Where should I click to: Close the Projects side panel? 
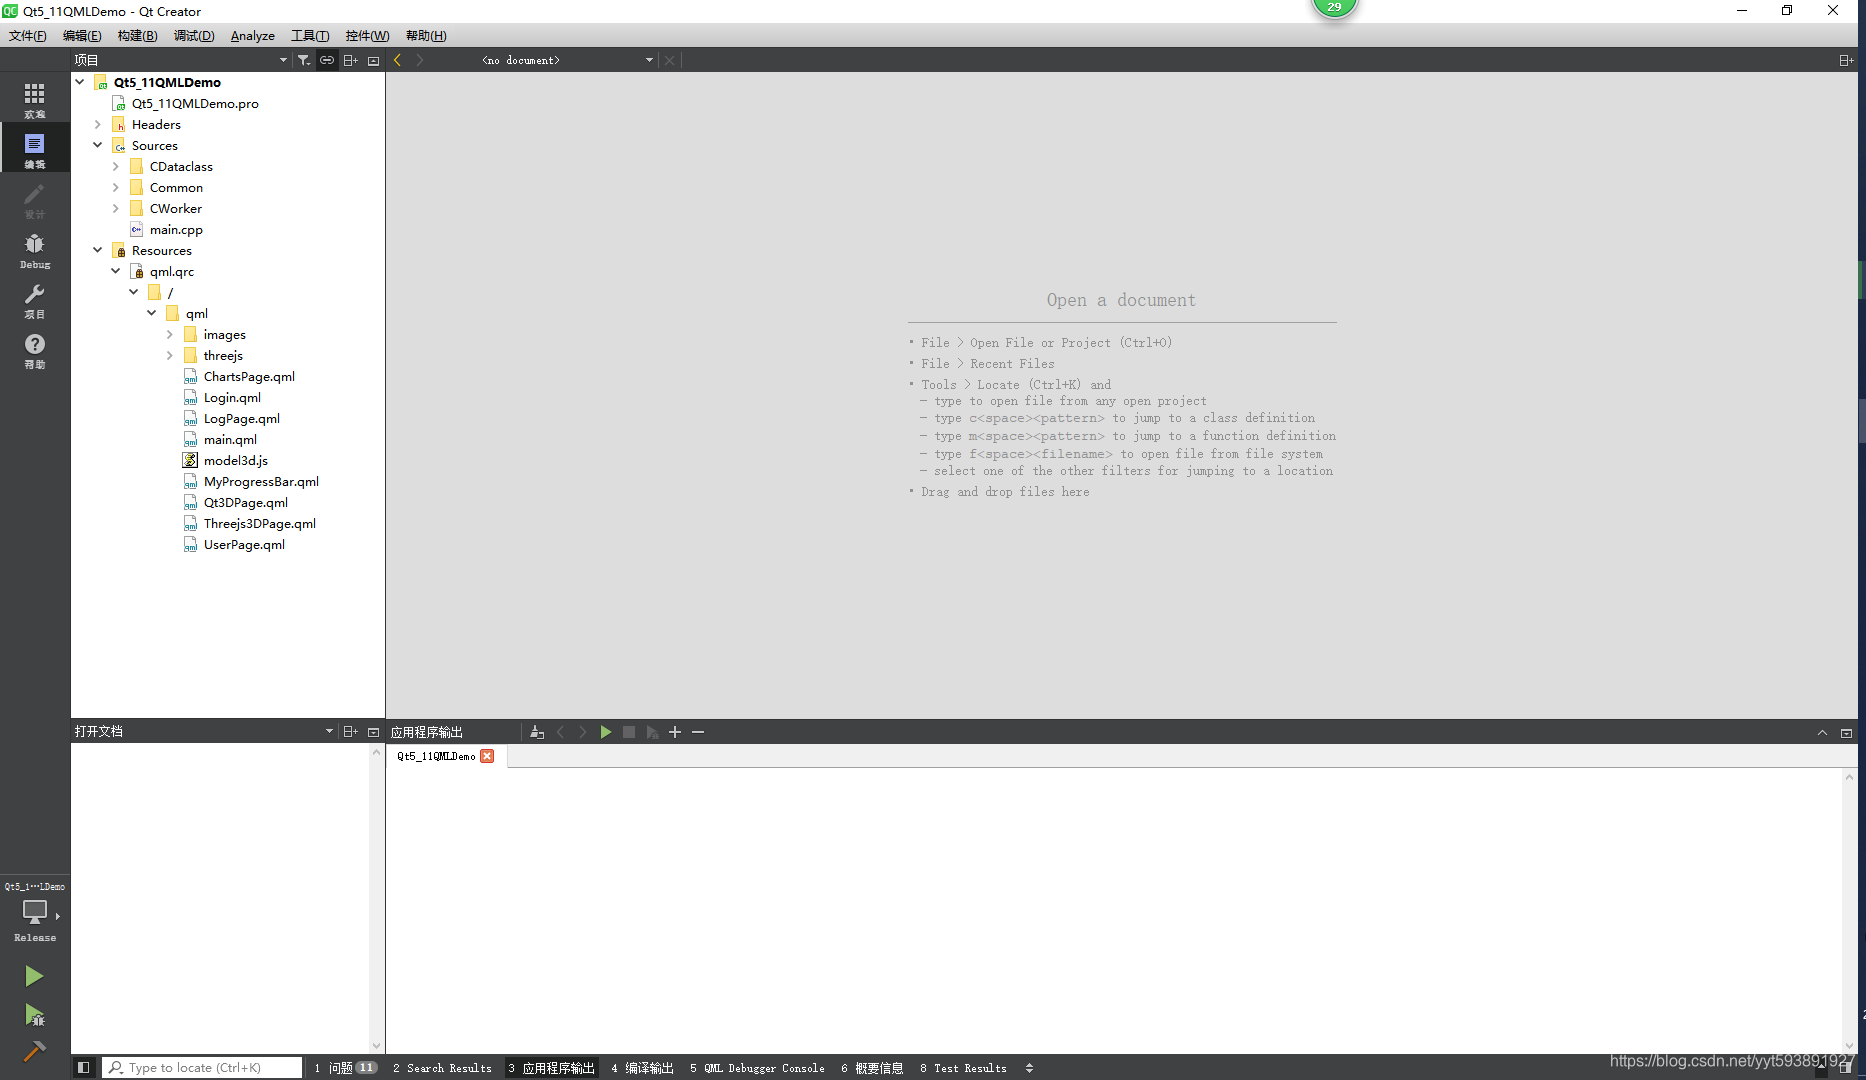coord(373,60)
